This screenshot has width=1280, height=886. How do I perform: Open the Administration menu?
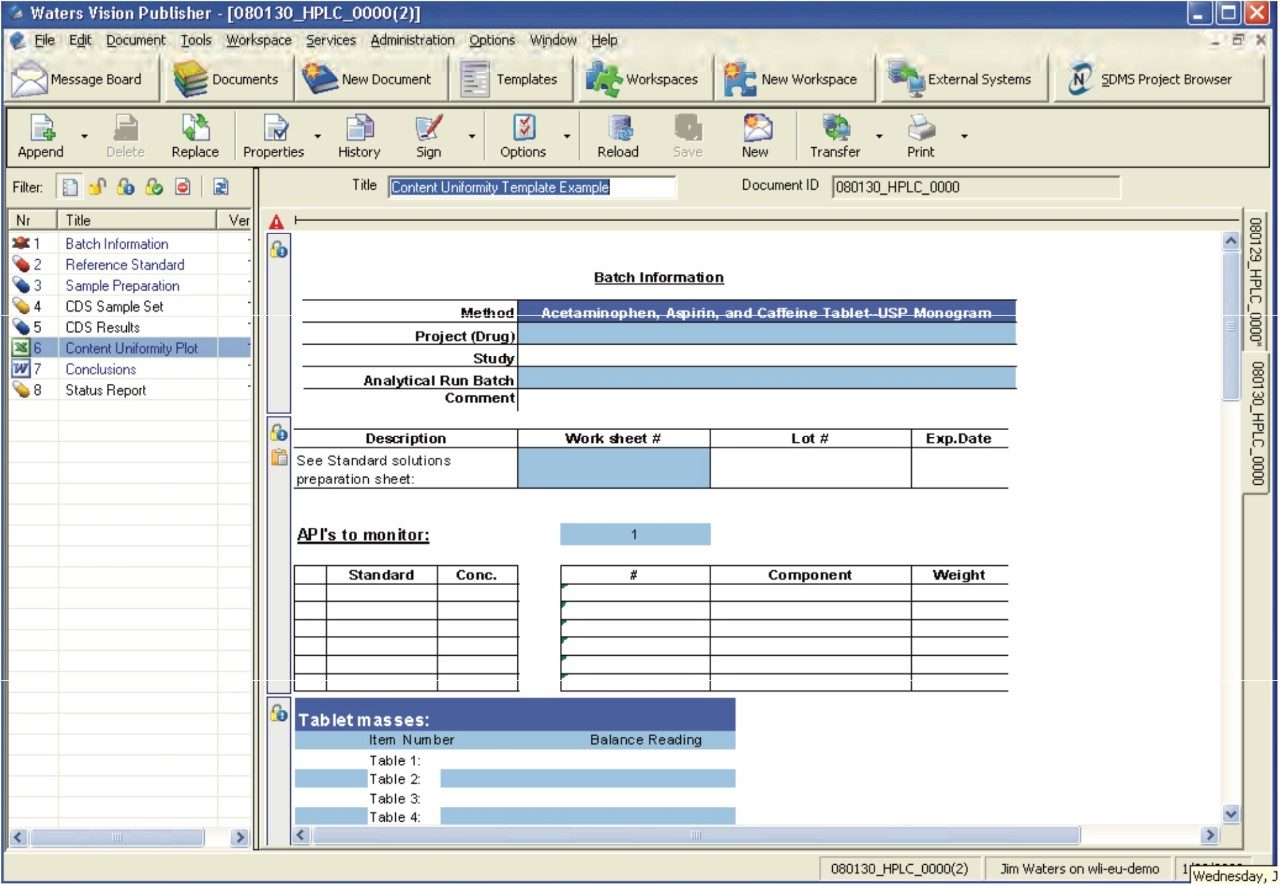(412, 41)
